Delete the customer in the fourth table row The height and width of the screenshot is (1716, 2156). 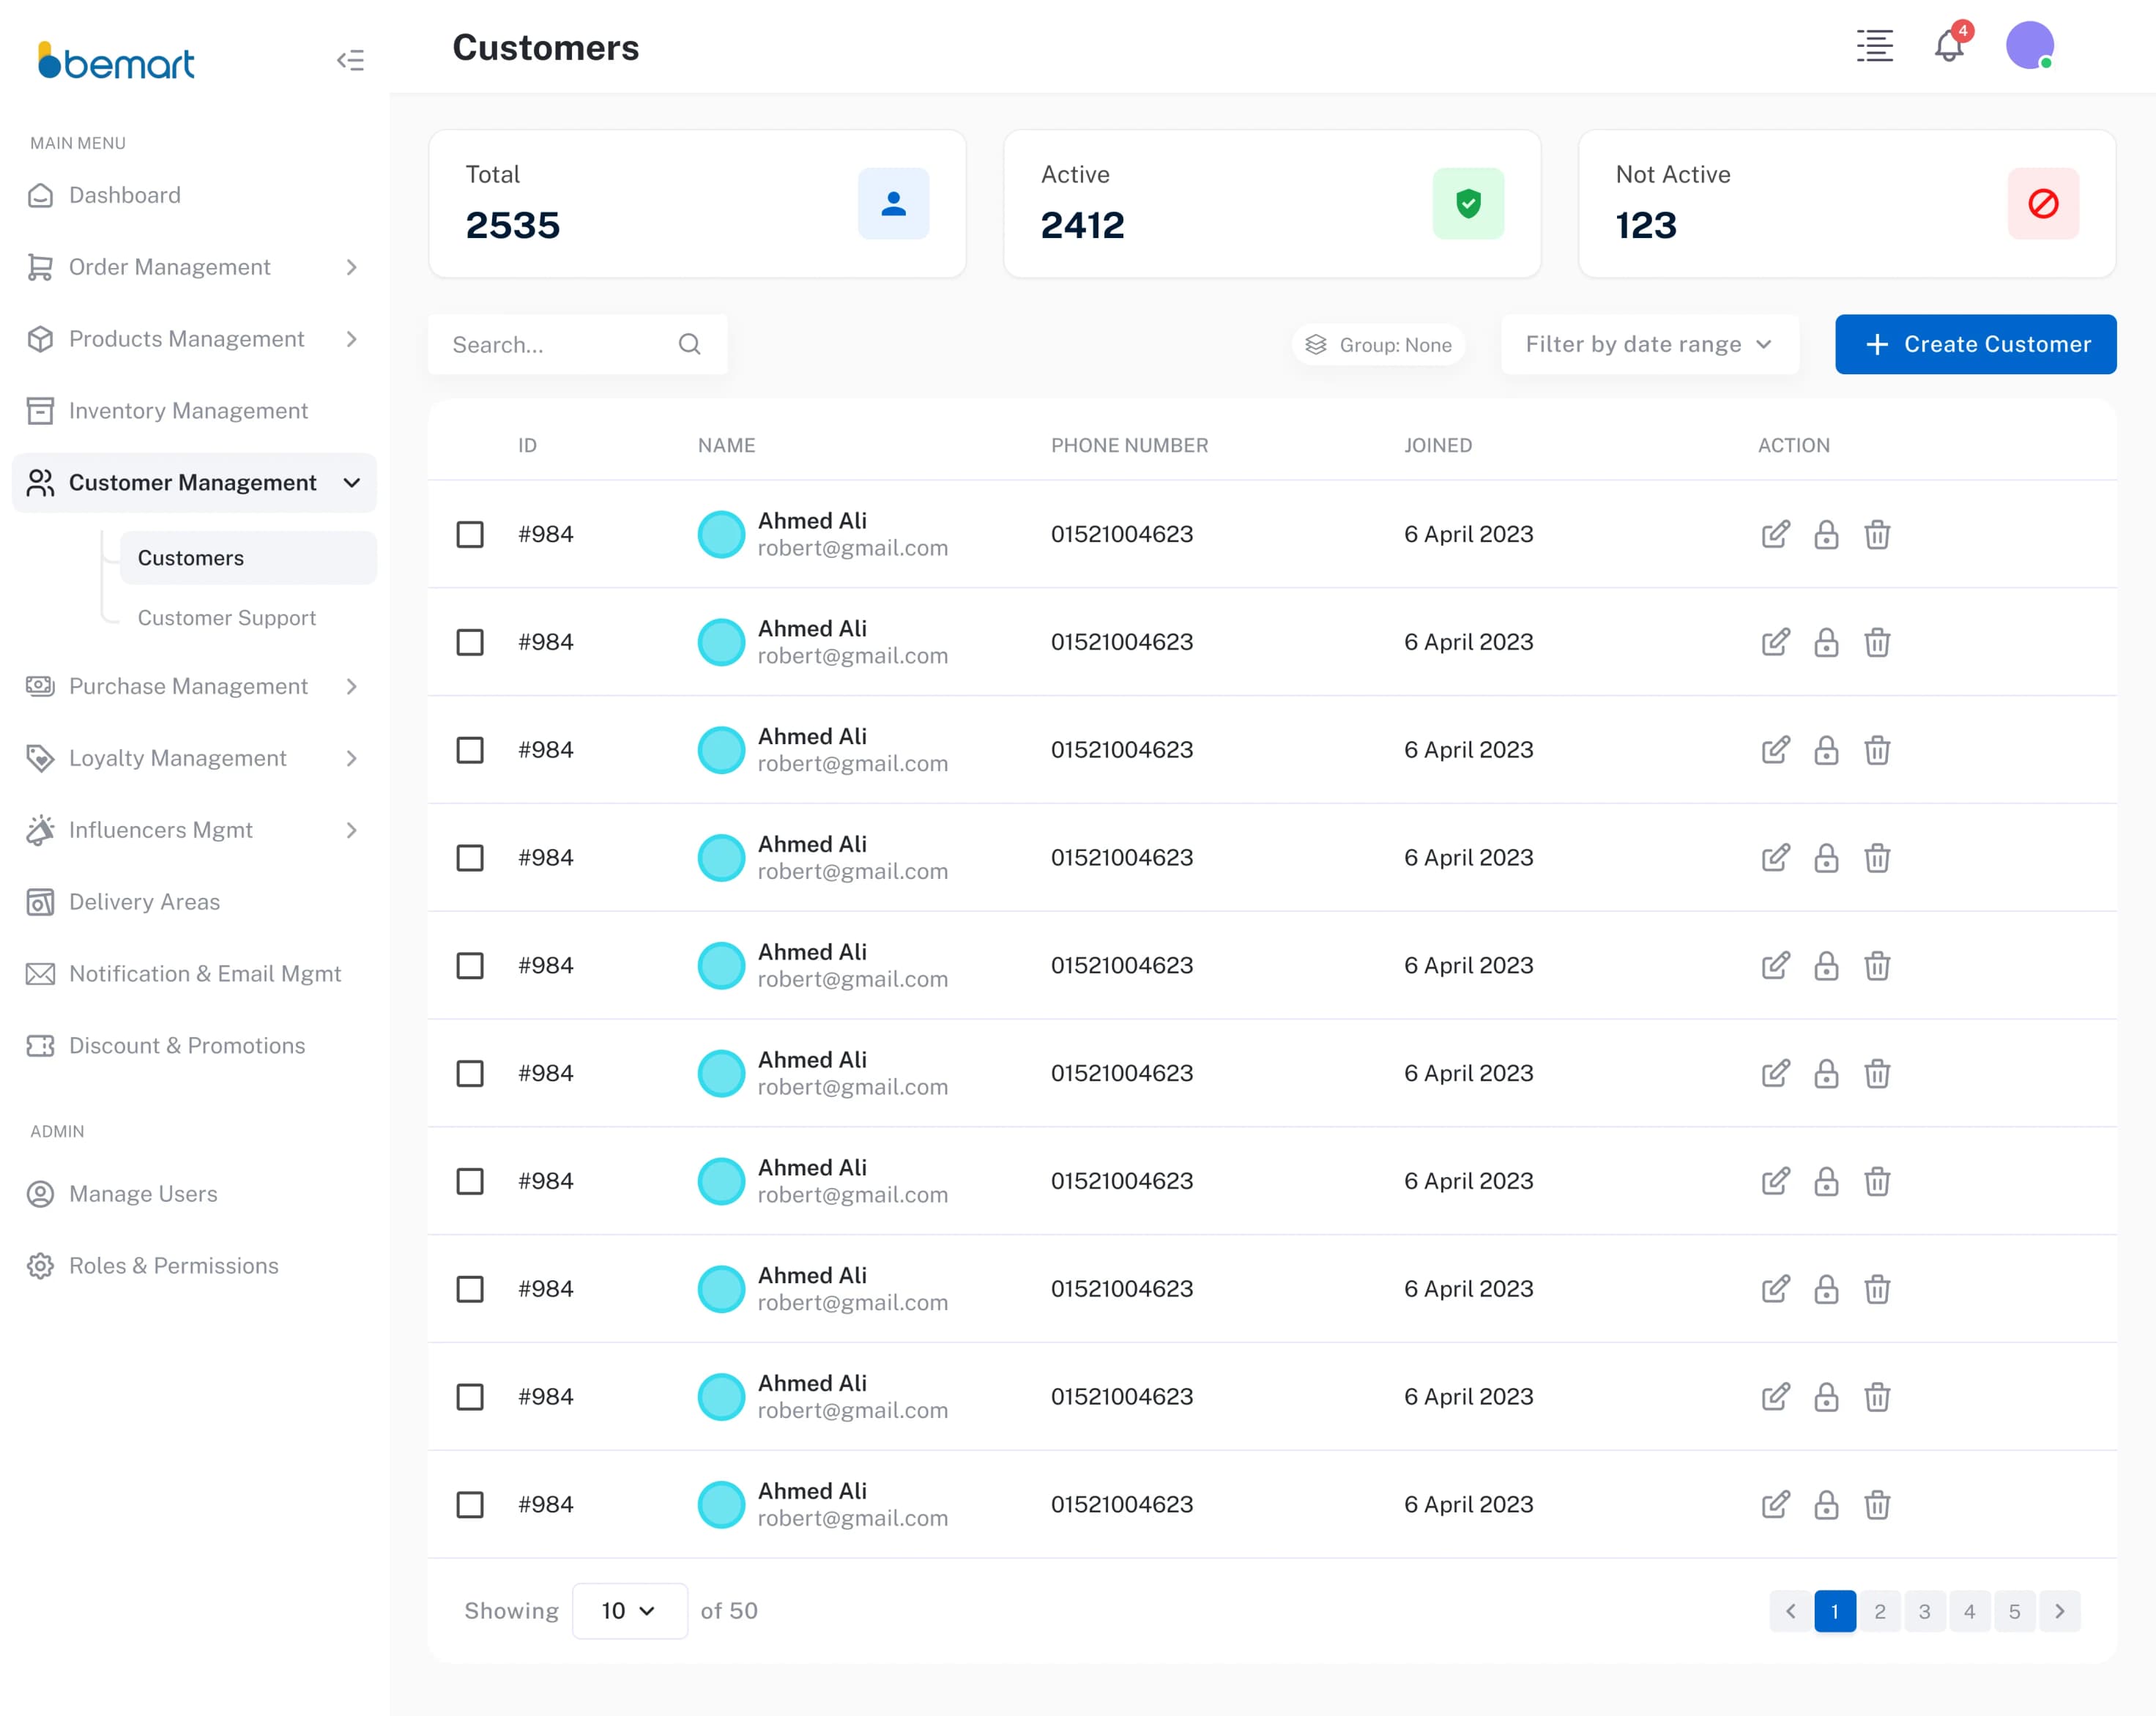coord(1877,858)
